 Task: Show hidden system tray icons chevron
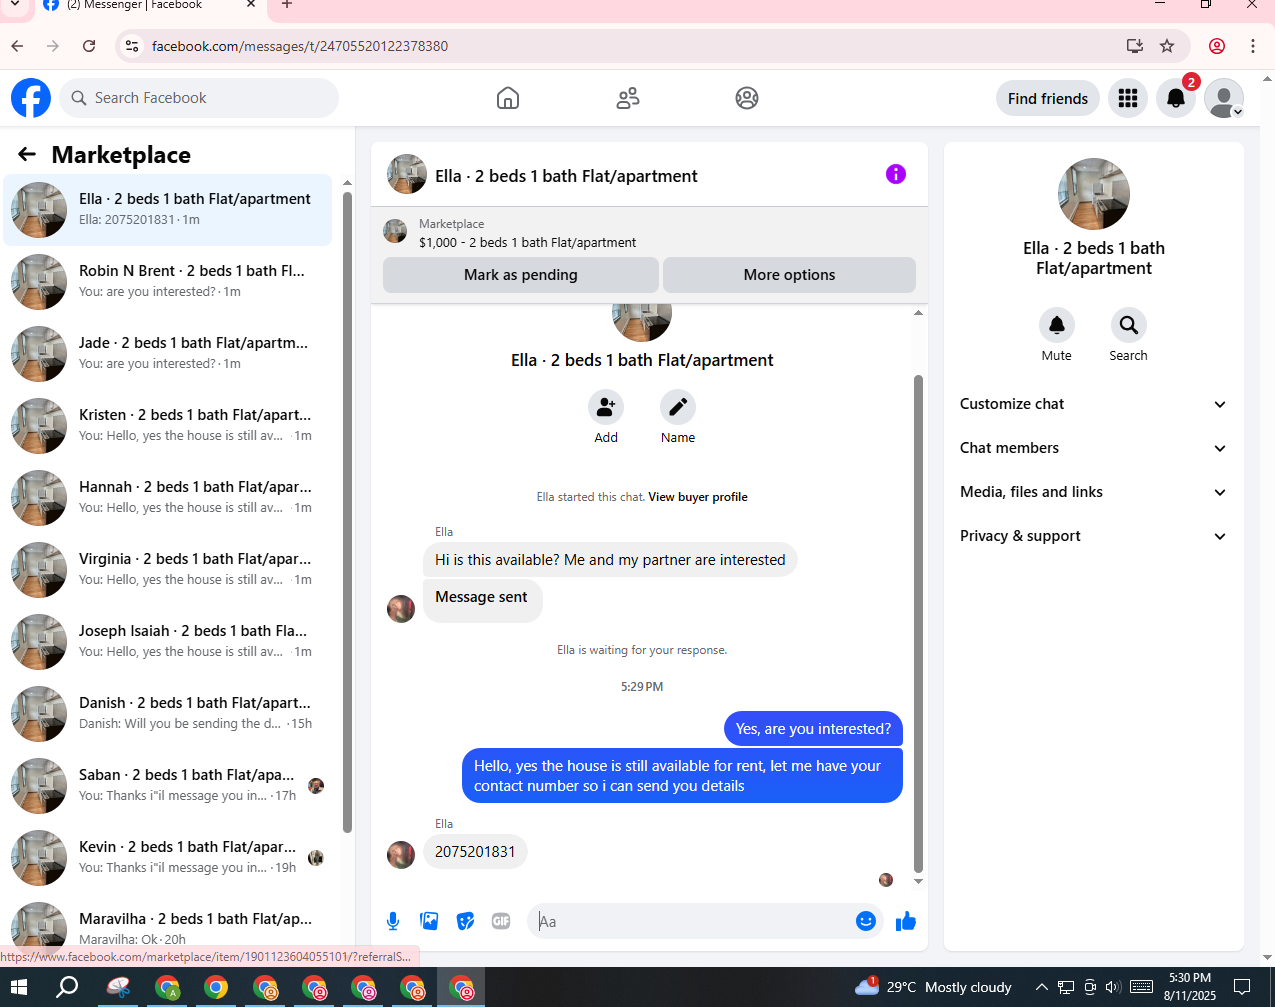click(x=1041, y=988)
